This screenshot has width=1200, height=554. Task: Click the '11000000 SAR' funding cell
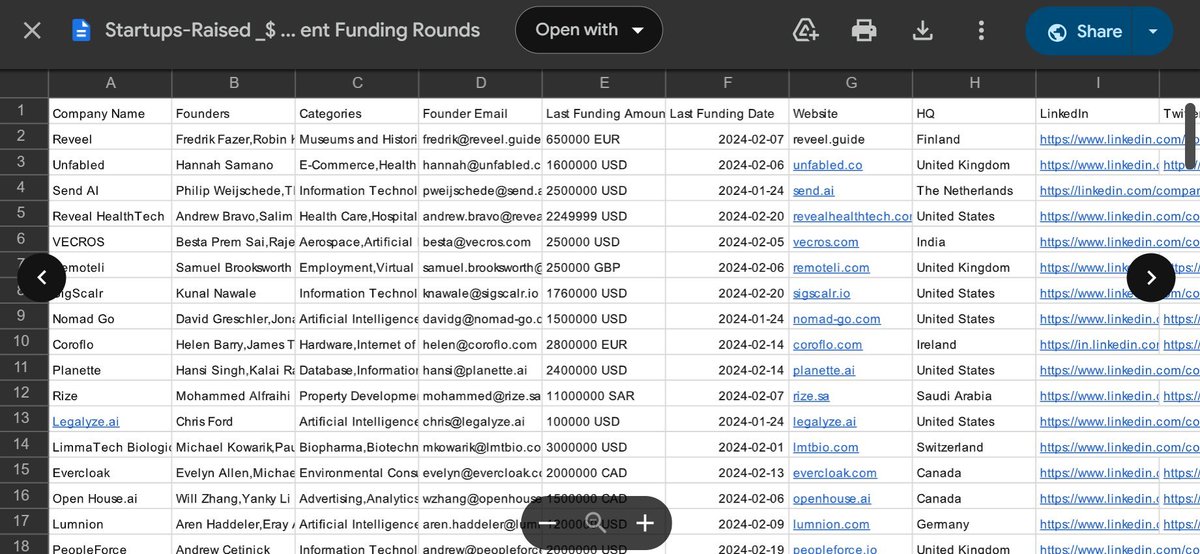point(604,396)
